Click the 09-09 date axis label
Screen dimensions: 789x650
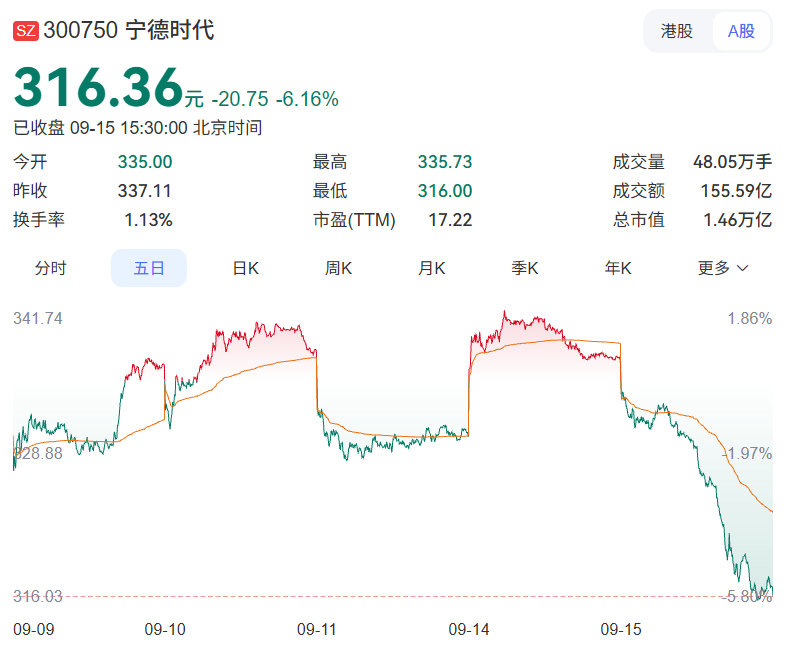coord(34,629)
